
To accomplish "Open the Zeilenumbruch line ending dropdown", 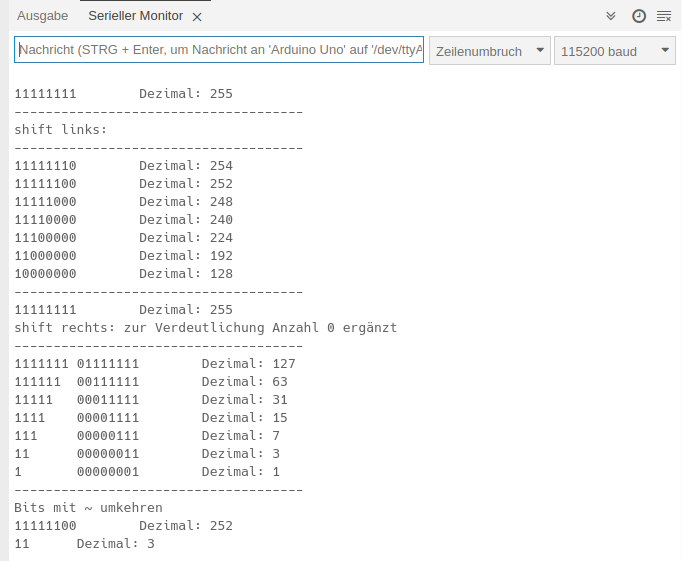I will pos(490,51).
